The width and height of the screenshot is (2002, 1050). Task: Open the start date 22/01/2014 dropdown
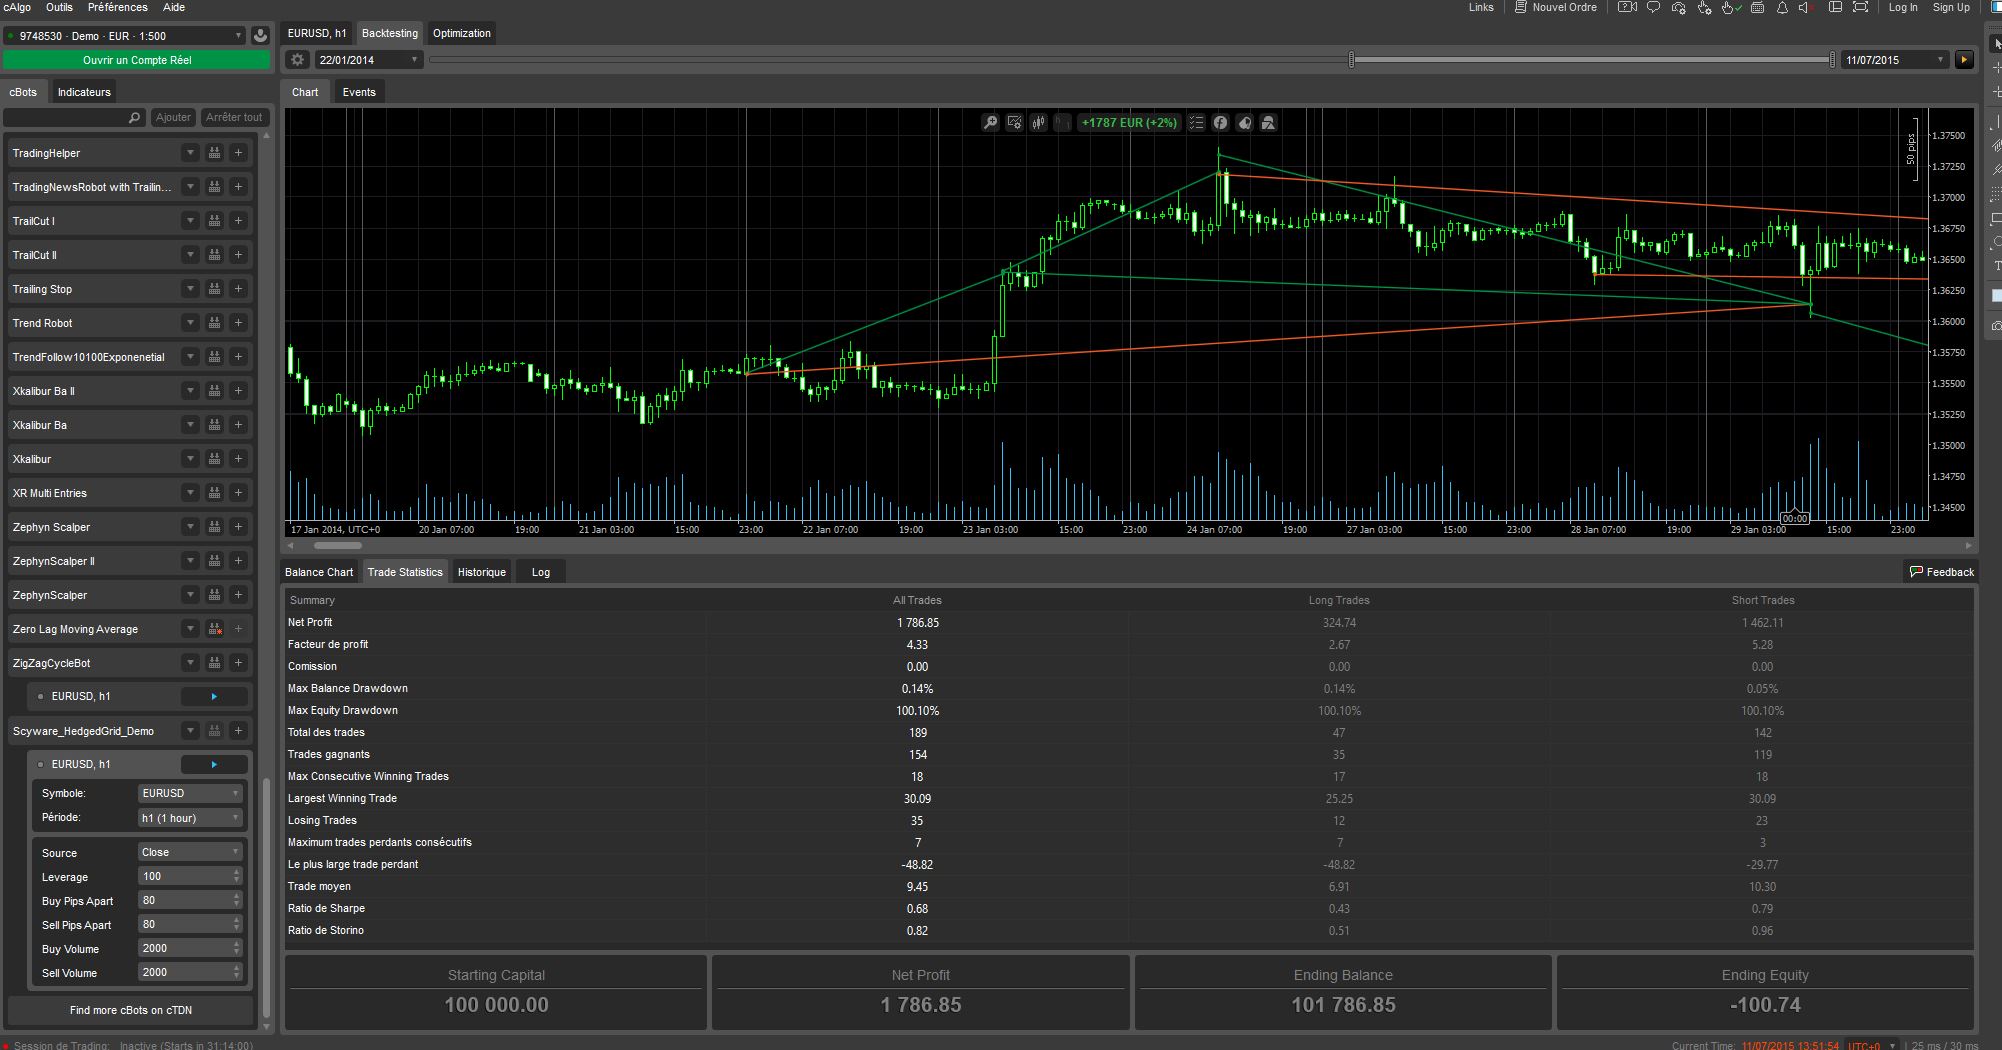[x=369, y=60]
